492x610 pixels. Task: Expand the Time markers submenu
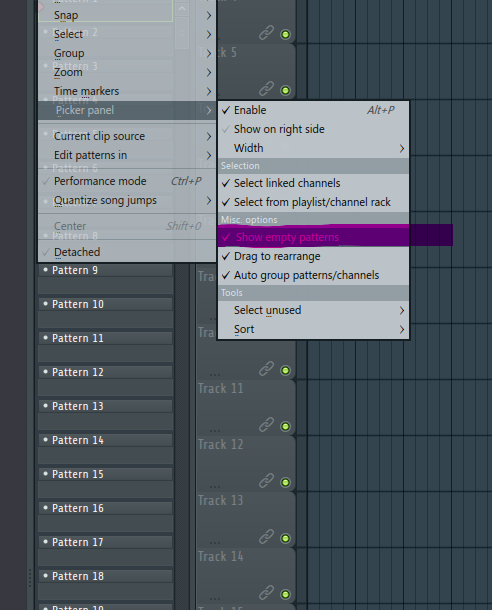coord(127,91)
